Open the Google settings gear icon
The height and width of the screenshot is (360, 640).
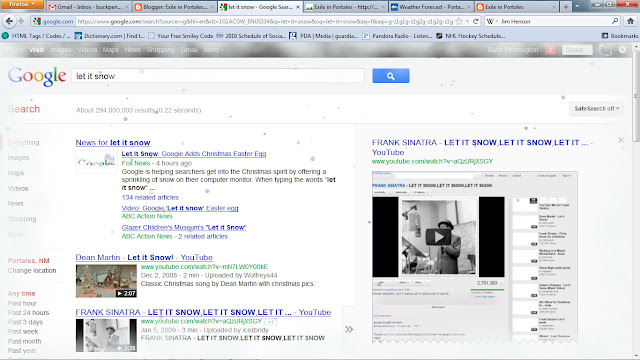tap(622, 50)
